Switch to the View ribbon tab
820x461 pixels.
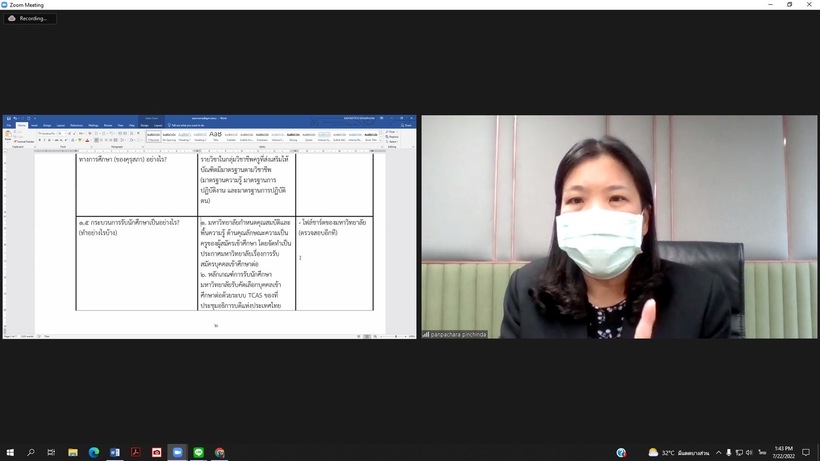(x=120, y=125)
